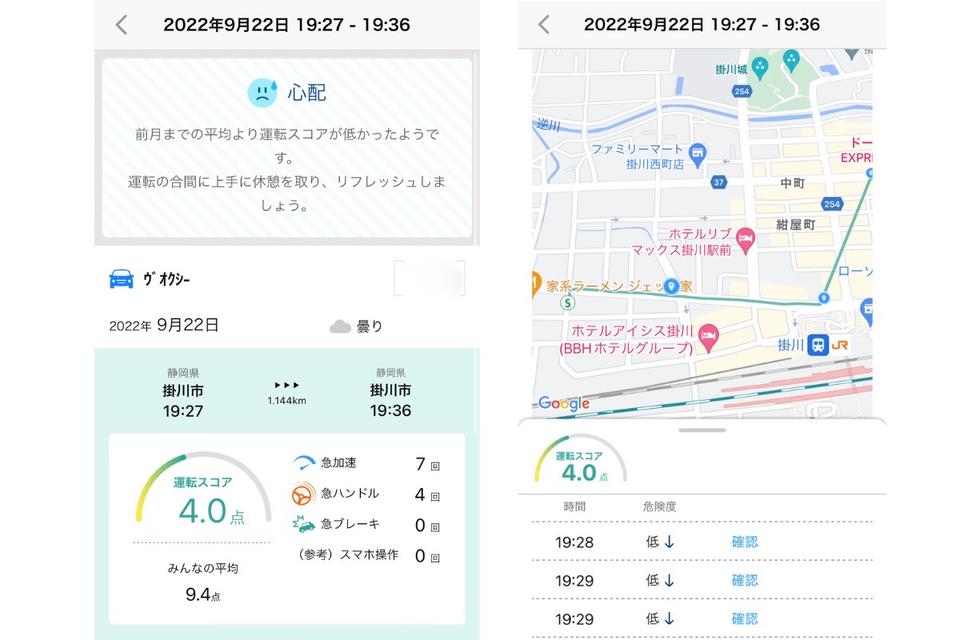Tap the Kakegawa JR station icon
Viewport: 960px width, 640px height.
(818, 345)
